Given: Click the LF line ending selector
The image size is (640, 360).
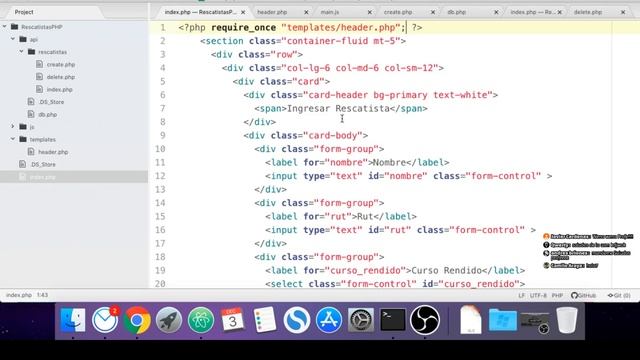Looking at the screenshot, I should coord(522,295).
